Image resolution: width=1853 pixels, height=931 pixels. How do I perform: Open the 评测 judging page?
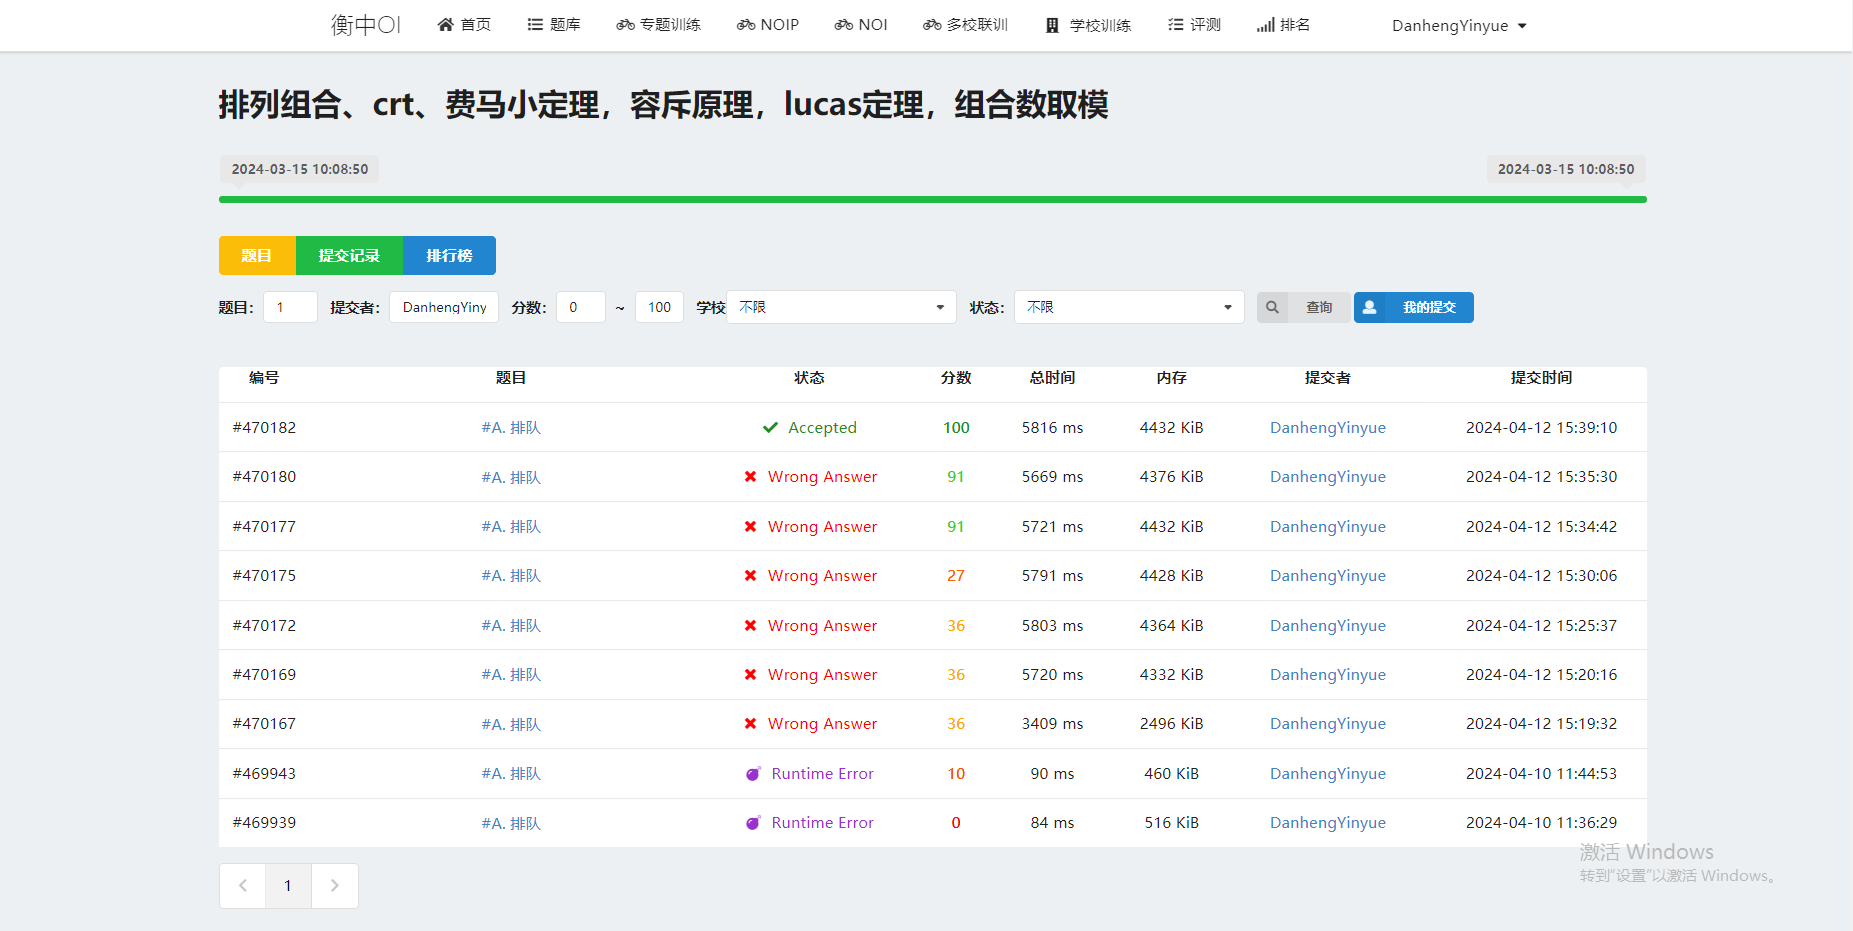tap(1194, 25)
